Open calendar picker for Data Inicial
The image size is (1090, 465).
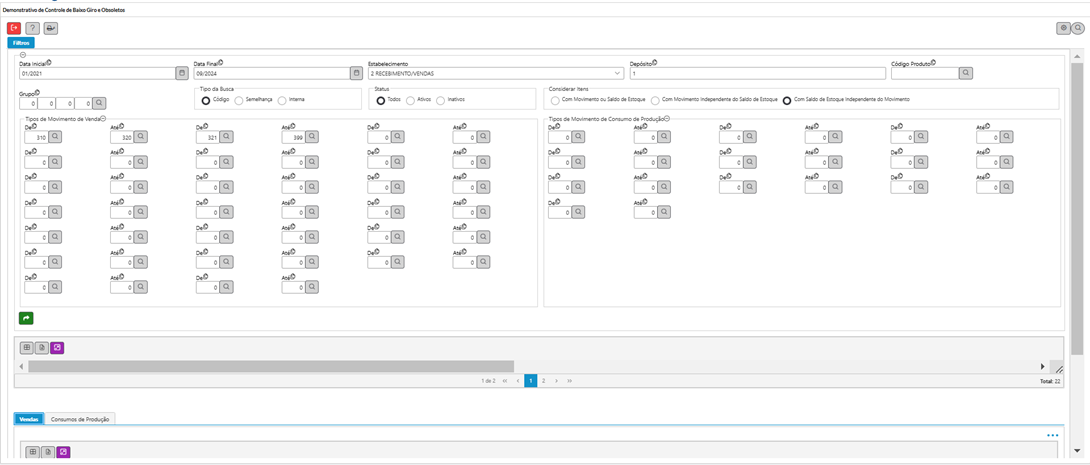pos(181,73)
